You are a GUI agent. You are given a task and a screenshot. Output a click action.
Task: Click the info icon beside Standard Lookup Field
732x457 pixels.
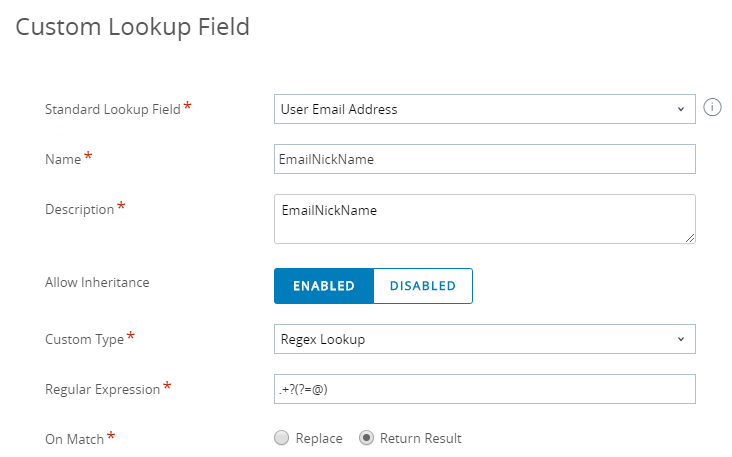coord(712,108)
